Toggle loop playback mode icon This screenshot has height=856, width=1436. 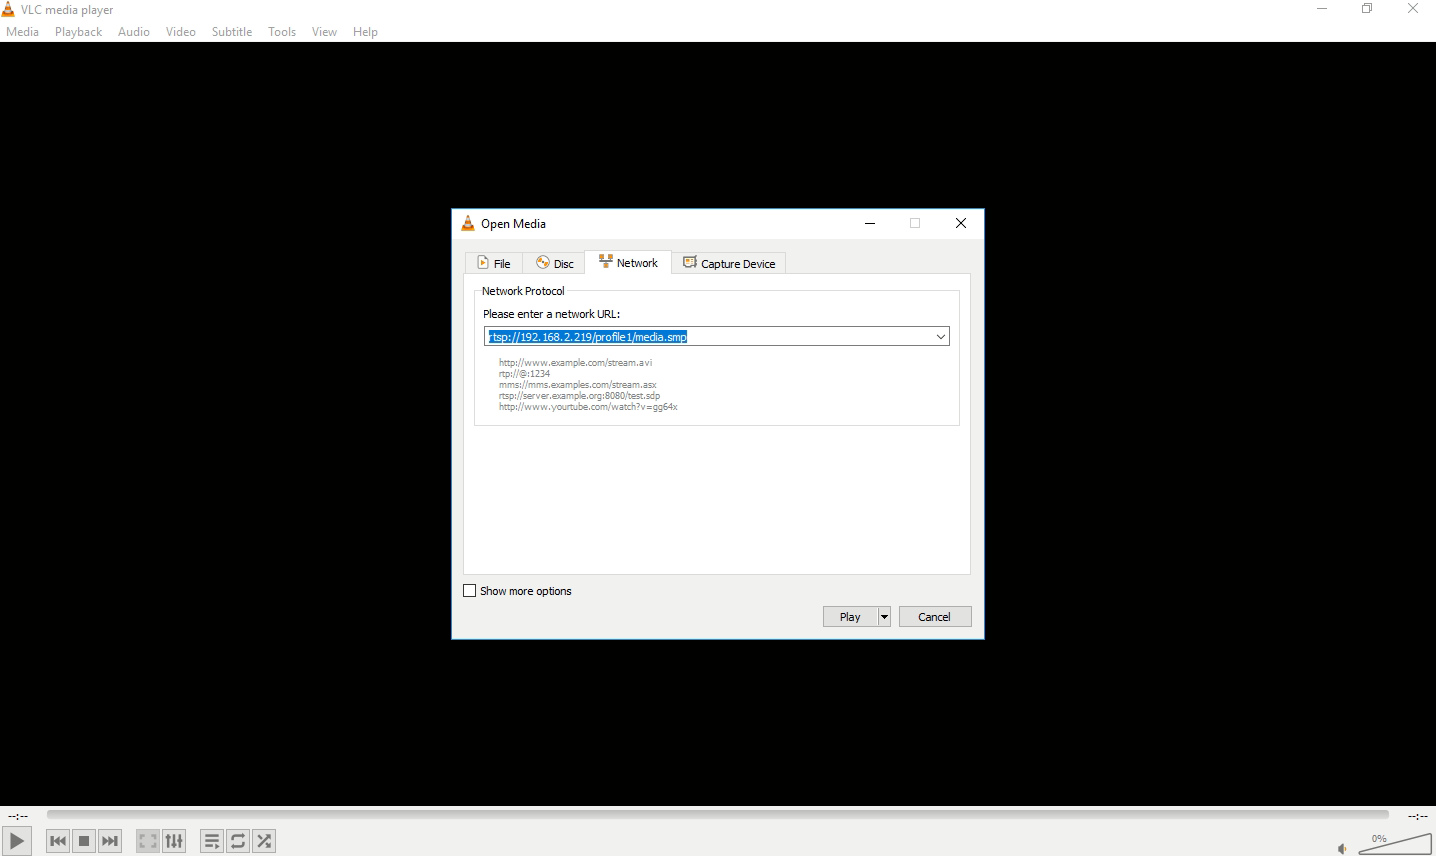(238, 841)
